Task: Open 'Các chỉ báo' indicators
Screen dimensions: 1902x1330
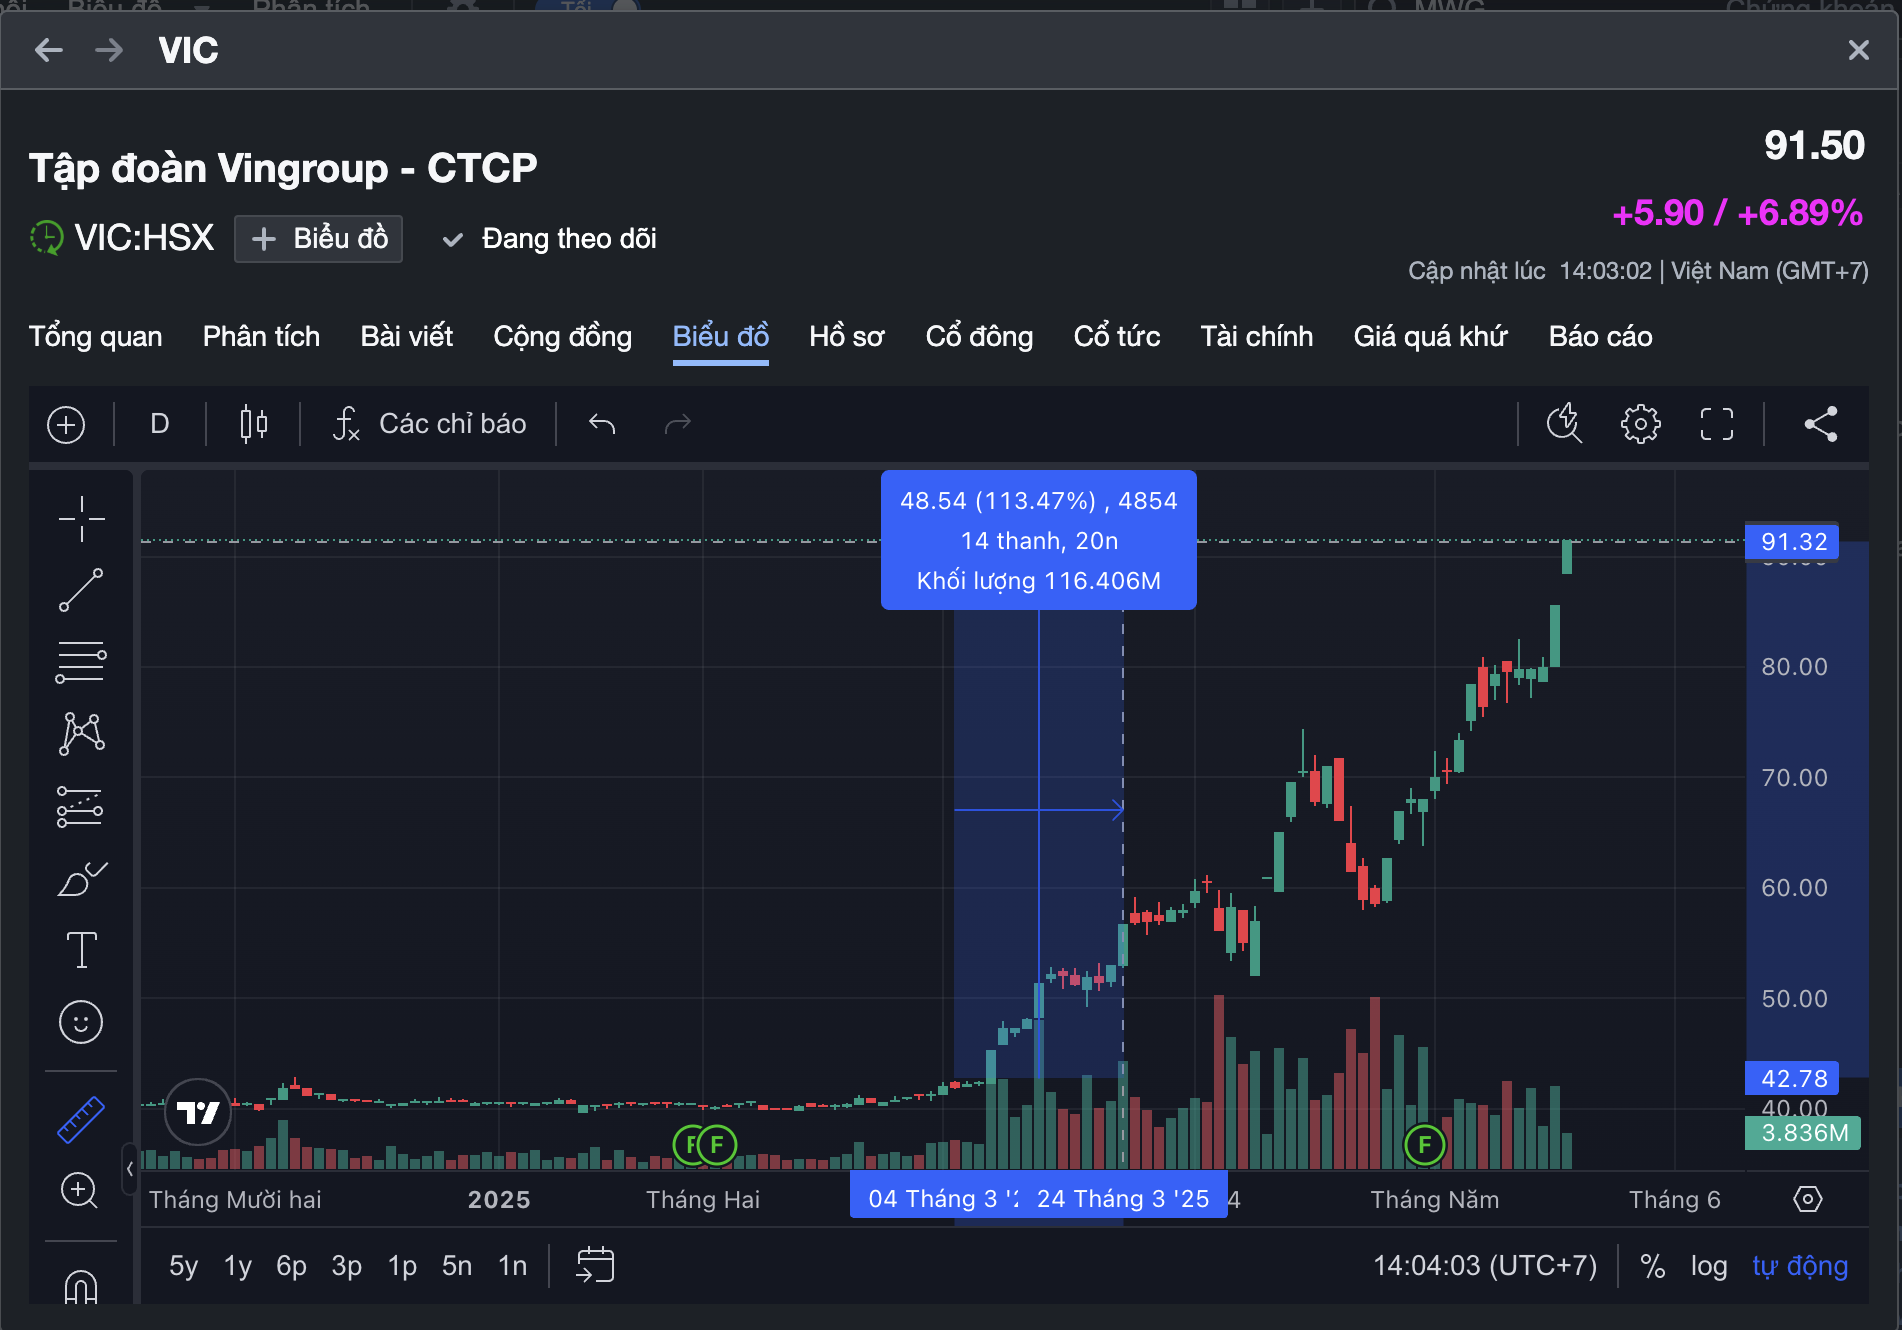Action: point(430,424)
